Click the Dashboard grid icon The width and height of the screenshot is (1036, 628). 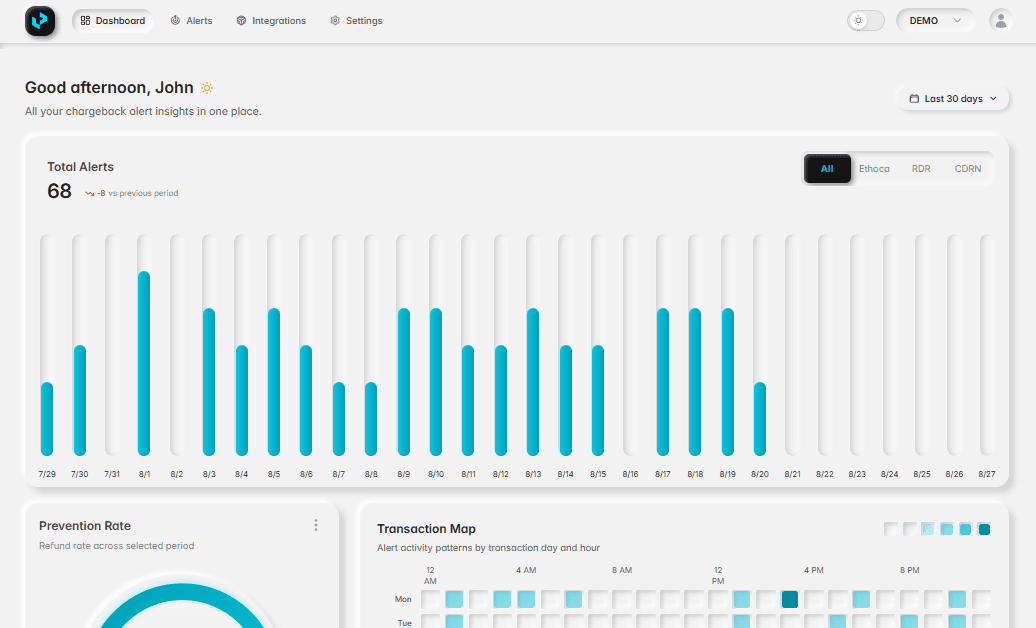[86, 21]
